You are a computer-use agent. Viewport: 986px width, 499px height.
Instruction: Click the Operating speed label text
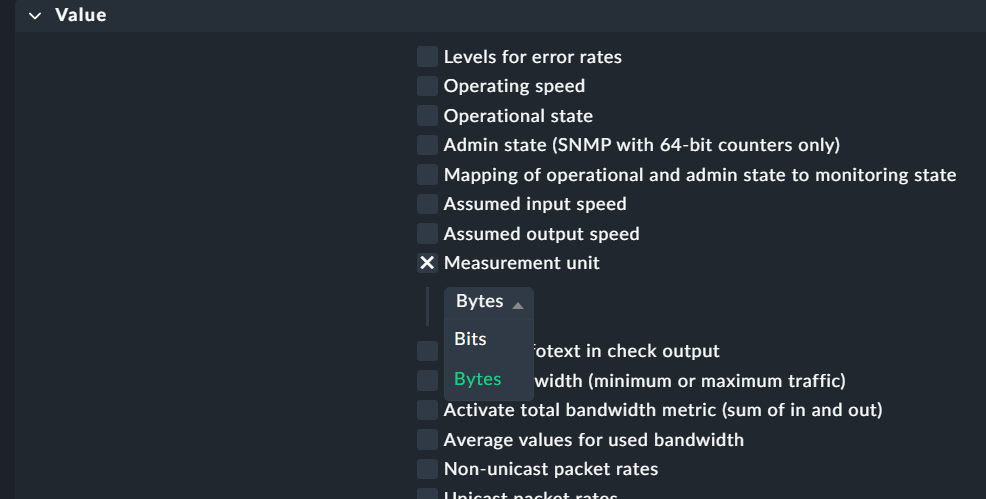(x=514, y=86)
